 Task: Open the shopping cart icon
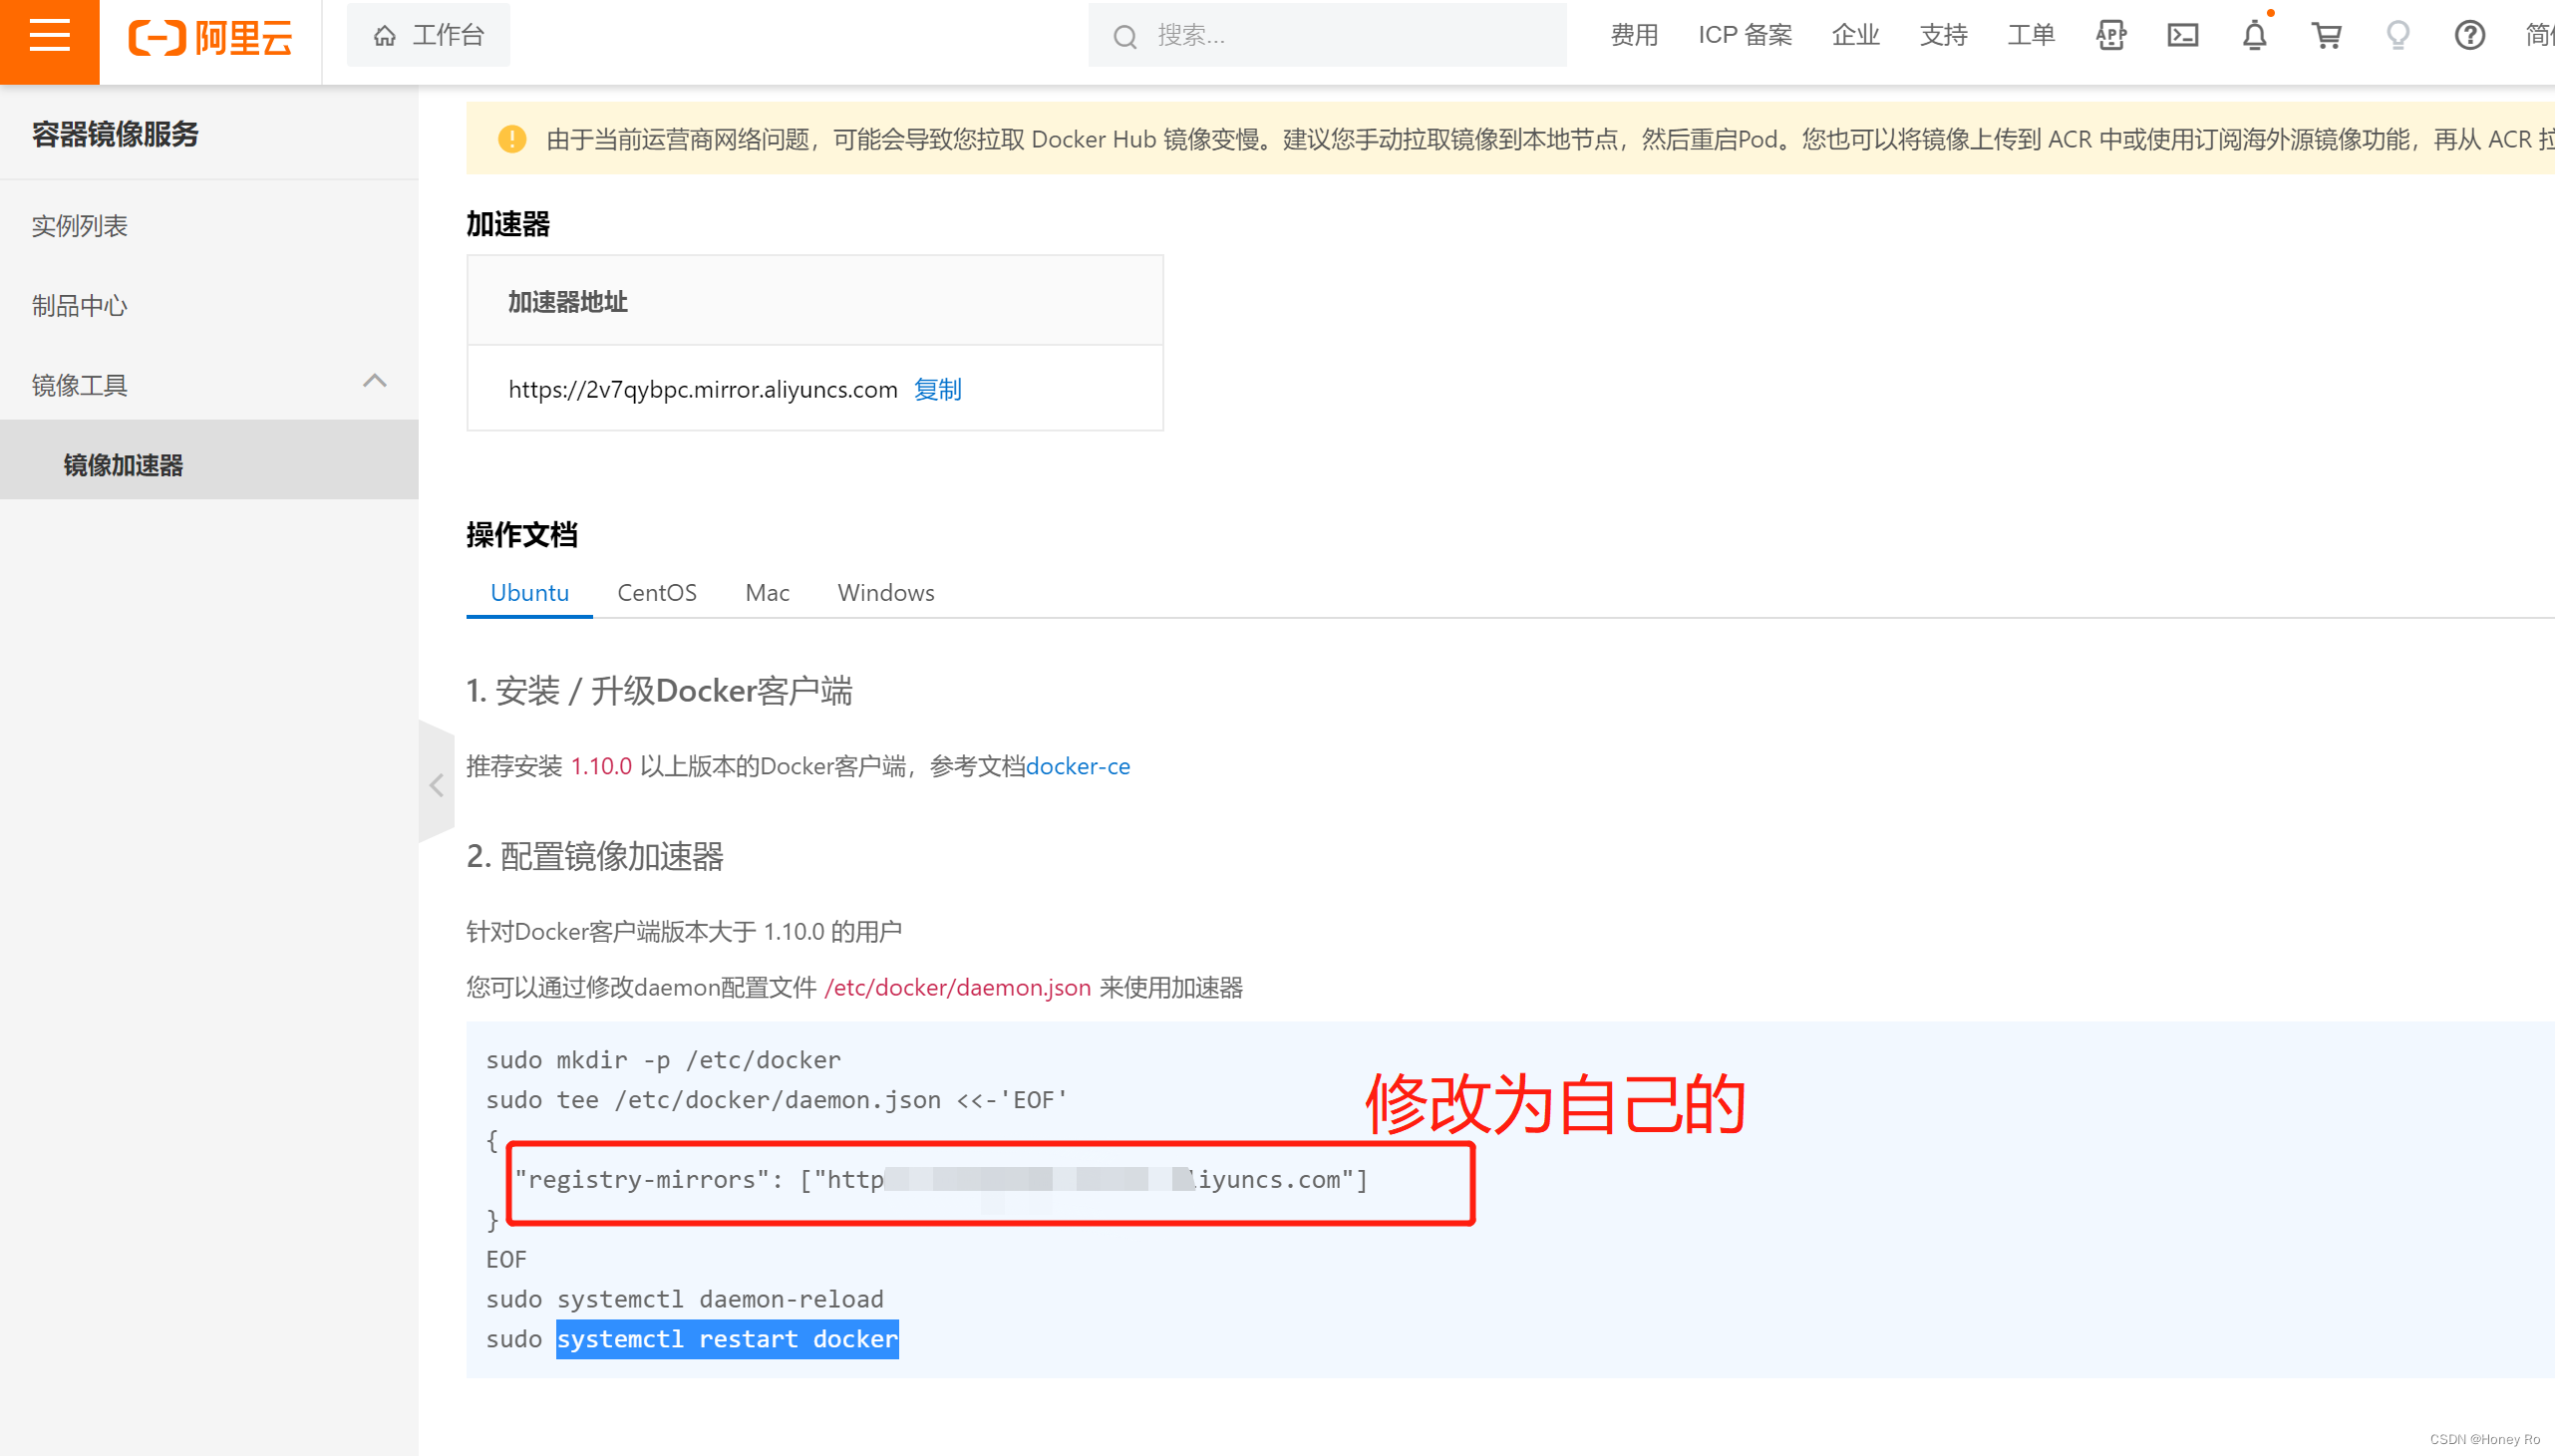coord(2326,35)
